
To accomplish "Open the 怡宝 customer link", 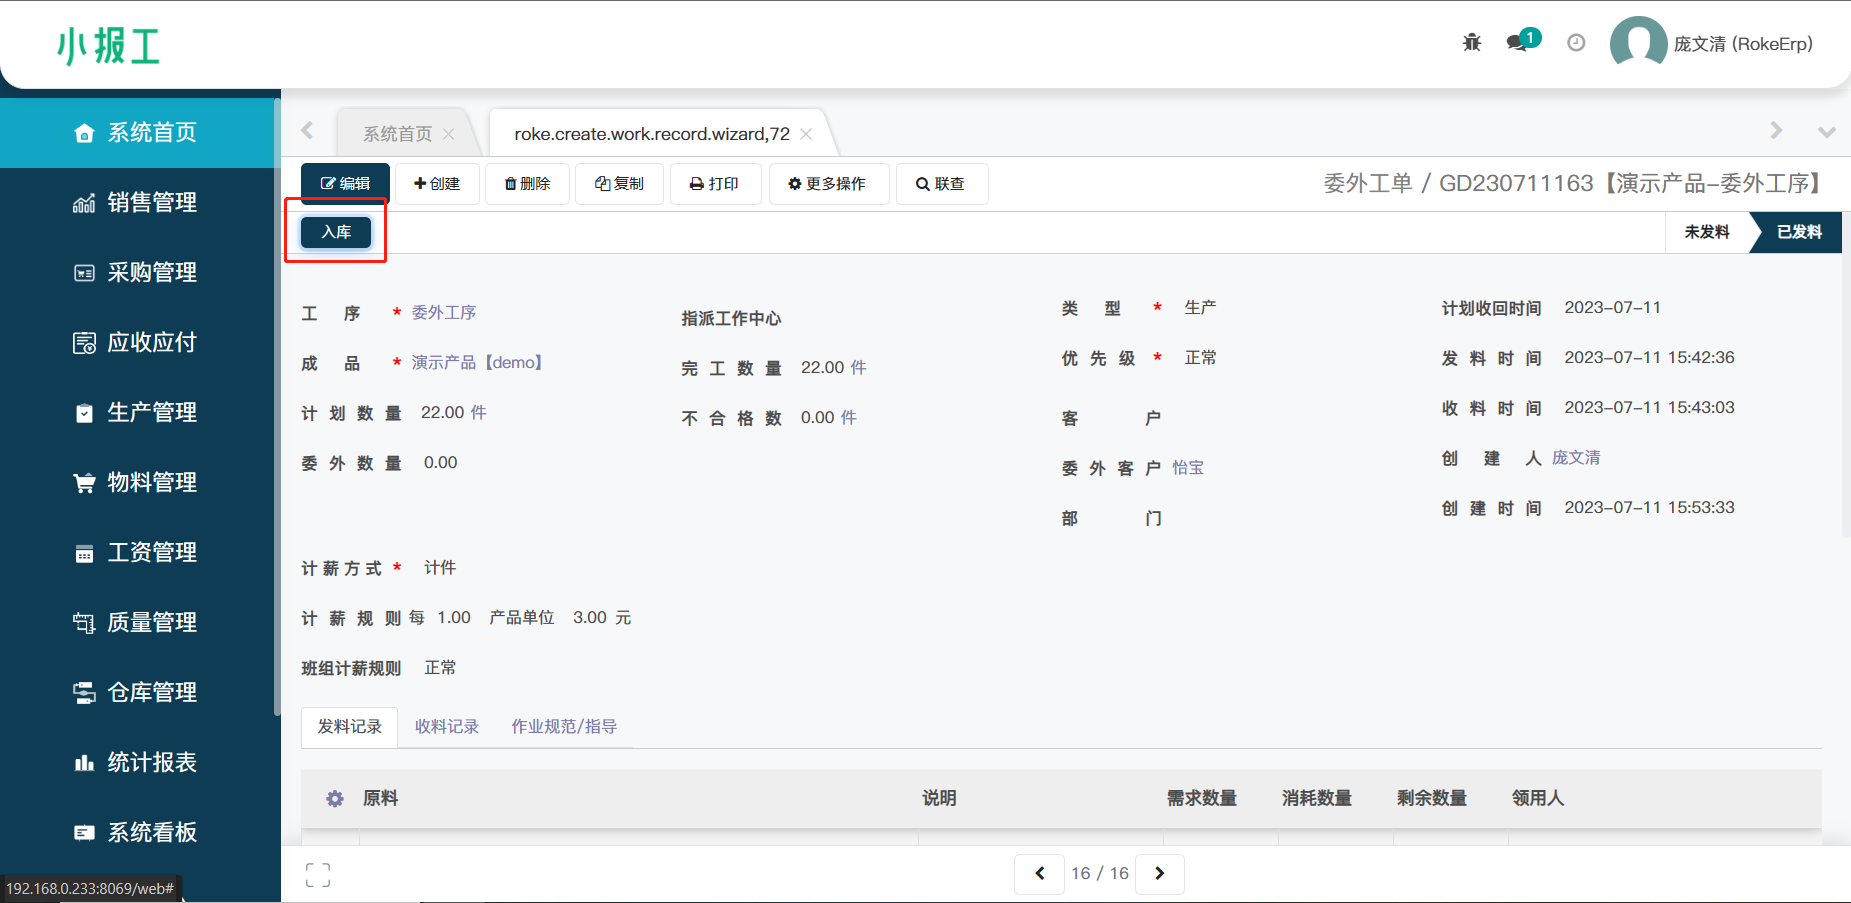I will click(1188, 468).
